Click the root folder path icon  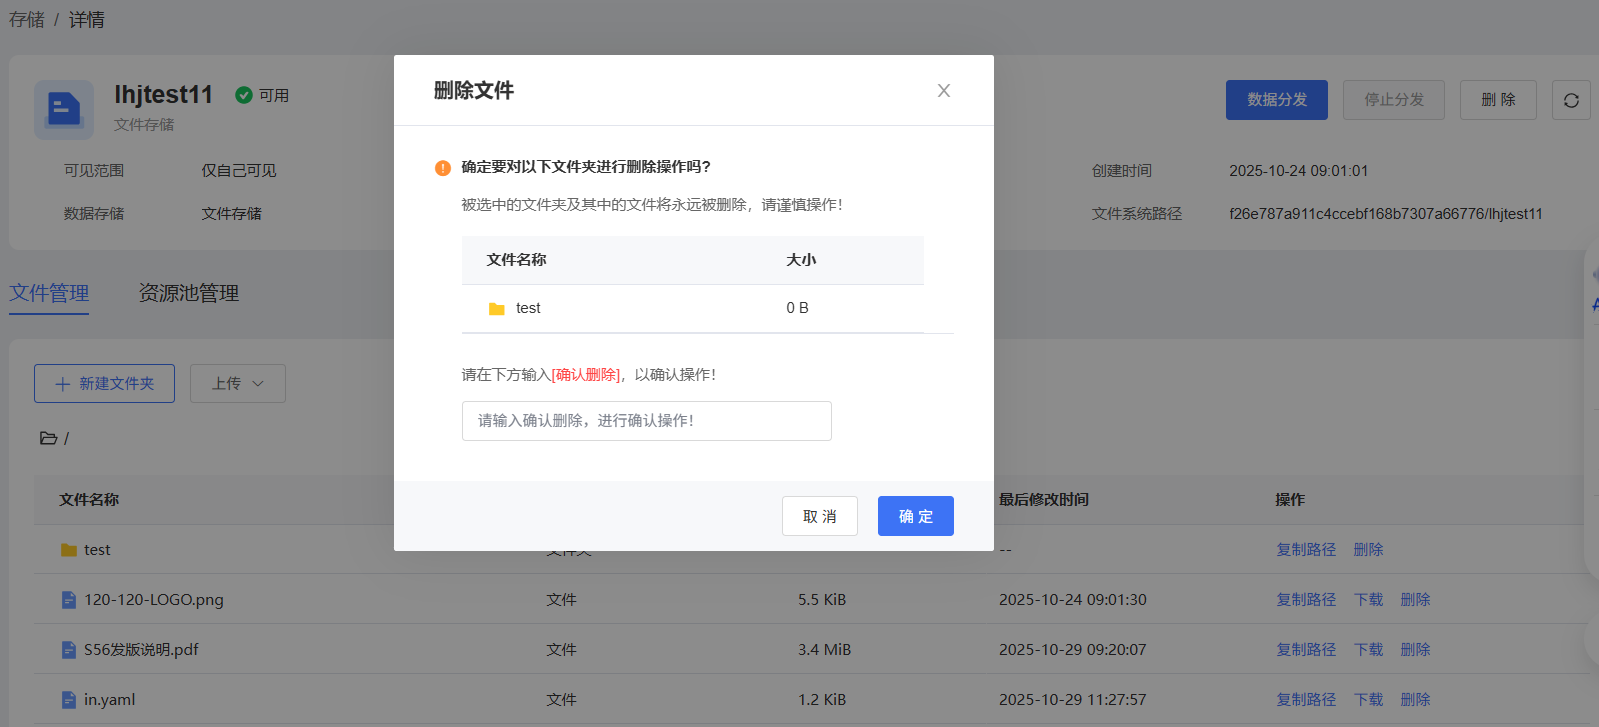tap(48, 438)
